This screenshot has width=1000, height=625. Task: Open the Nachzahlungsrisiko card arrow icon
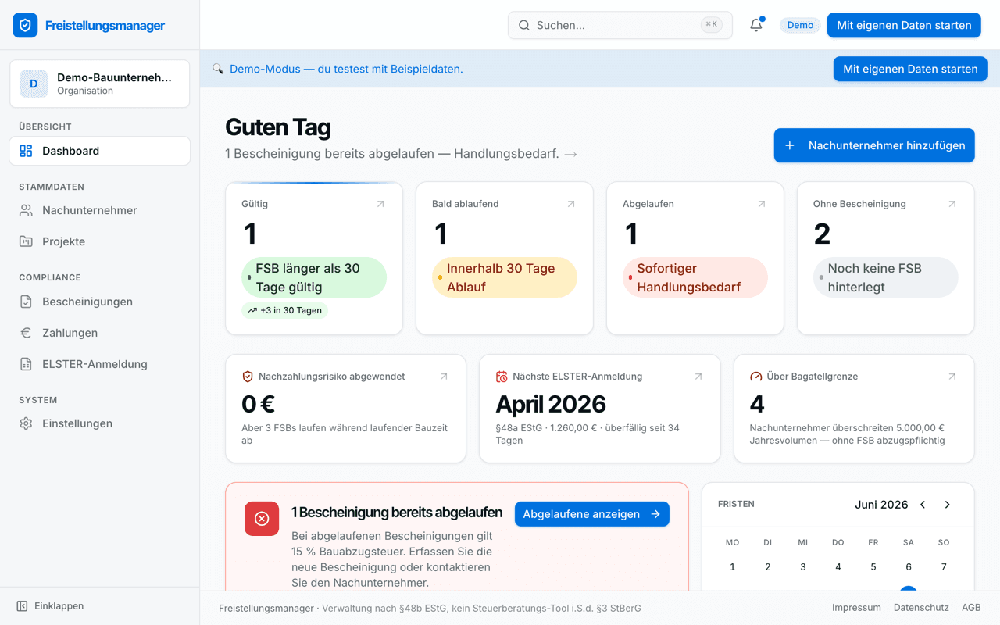[x=444, y=376]
